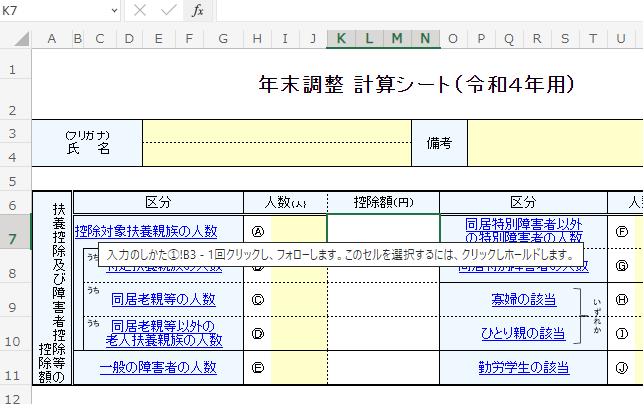Open the 寡婦の該当 link
Image resolution: width=643 pixels, height=404 pixels.
tap(524, 299)
